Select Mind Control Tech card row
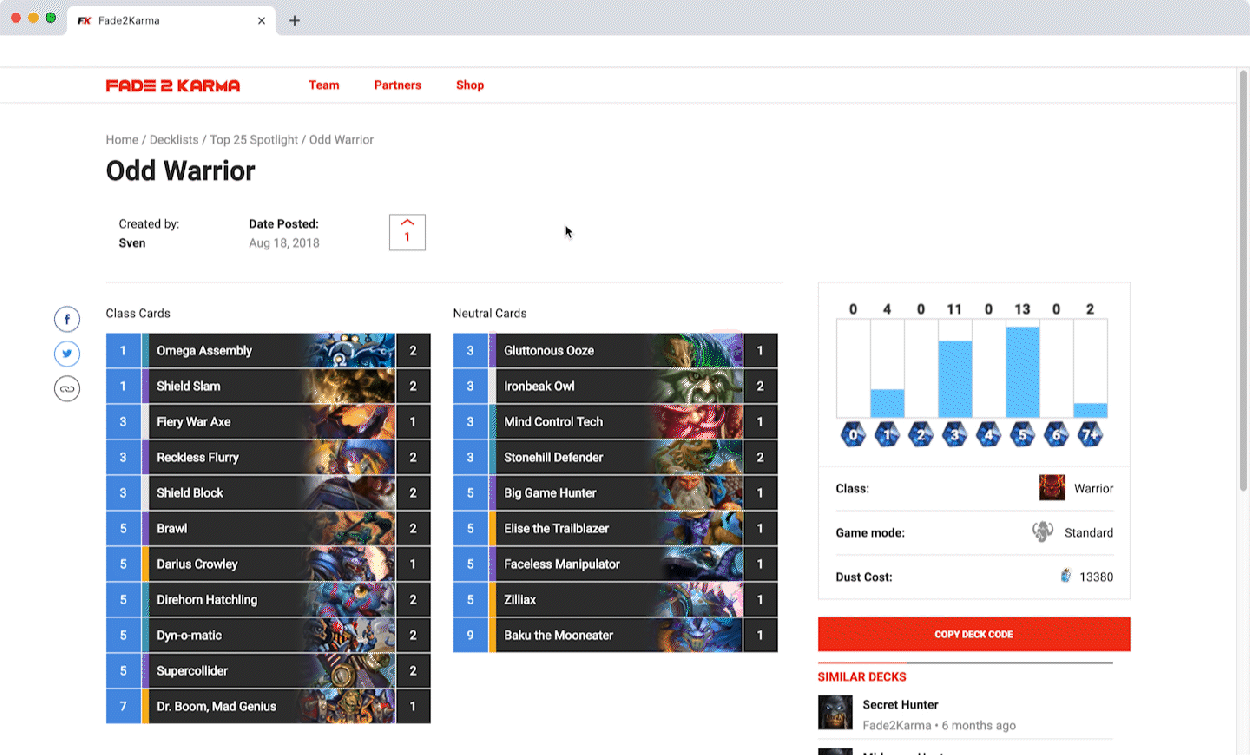Screen dimensions: 1250x755 click(615, 422)
